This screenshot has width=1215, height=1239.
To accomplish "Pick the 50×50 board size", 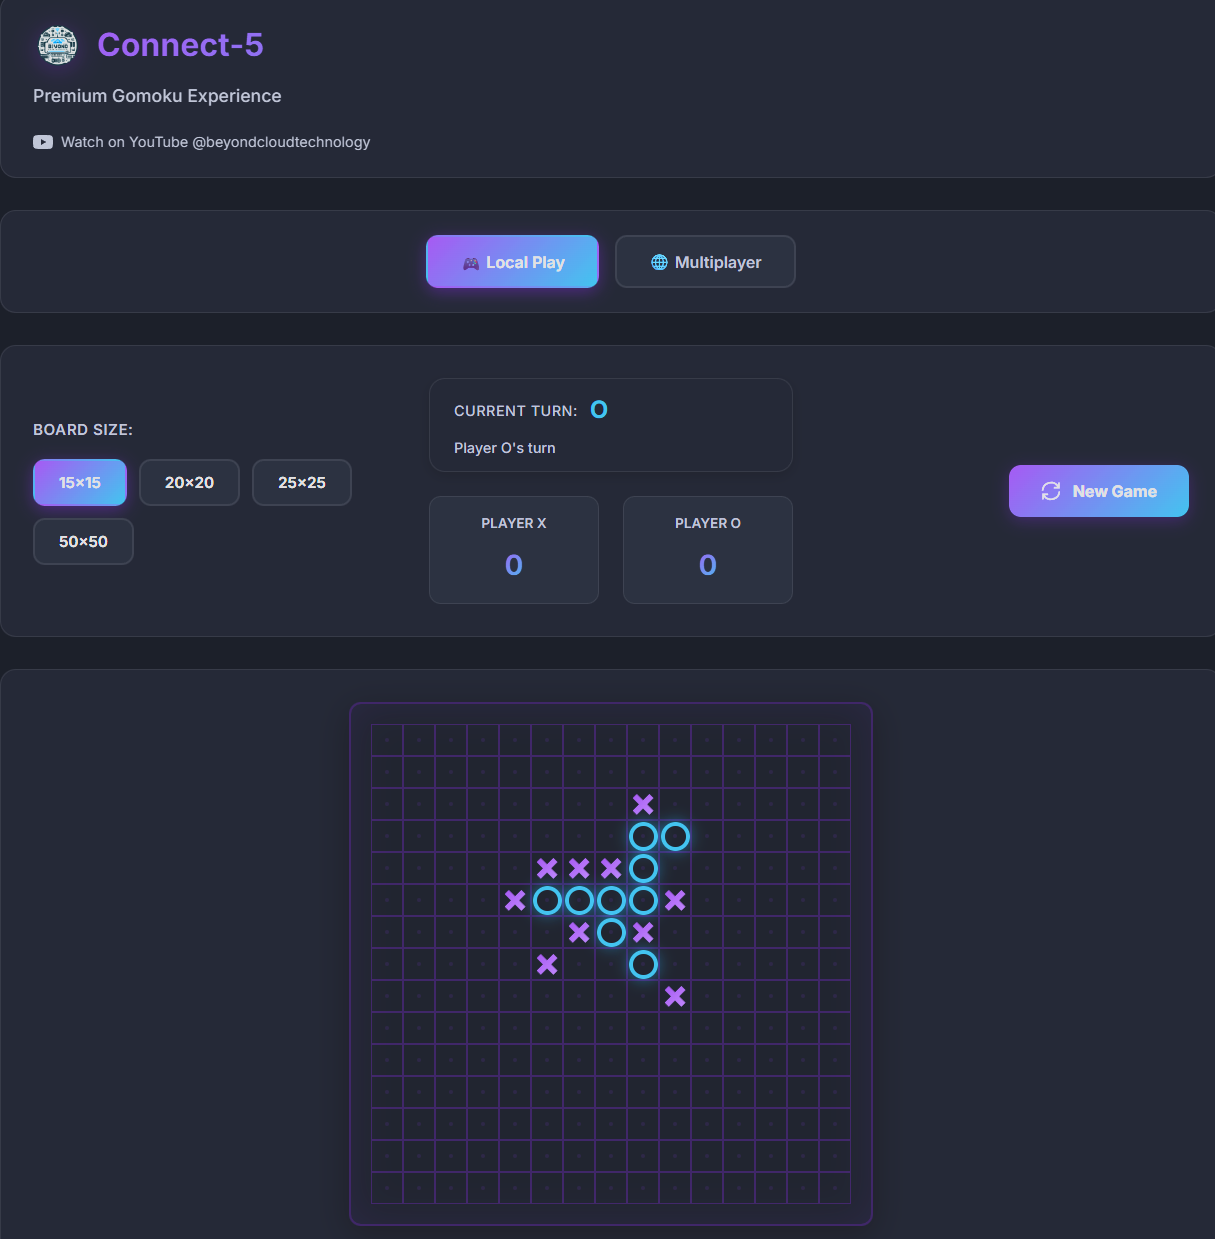I will click(x=83, y=542).
